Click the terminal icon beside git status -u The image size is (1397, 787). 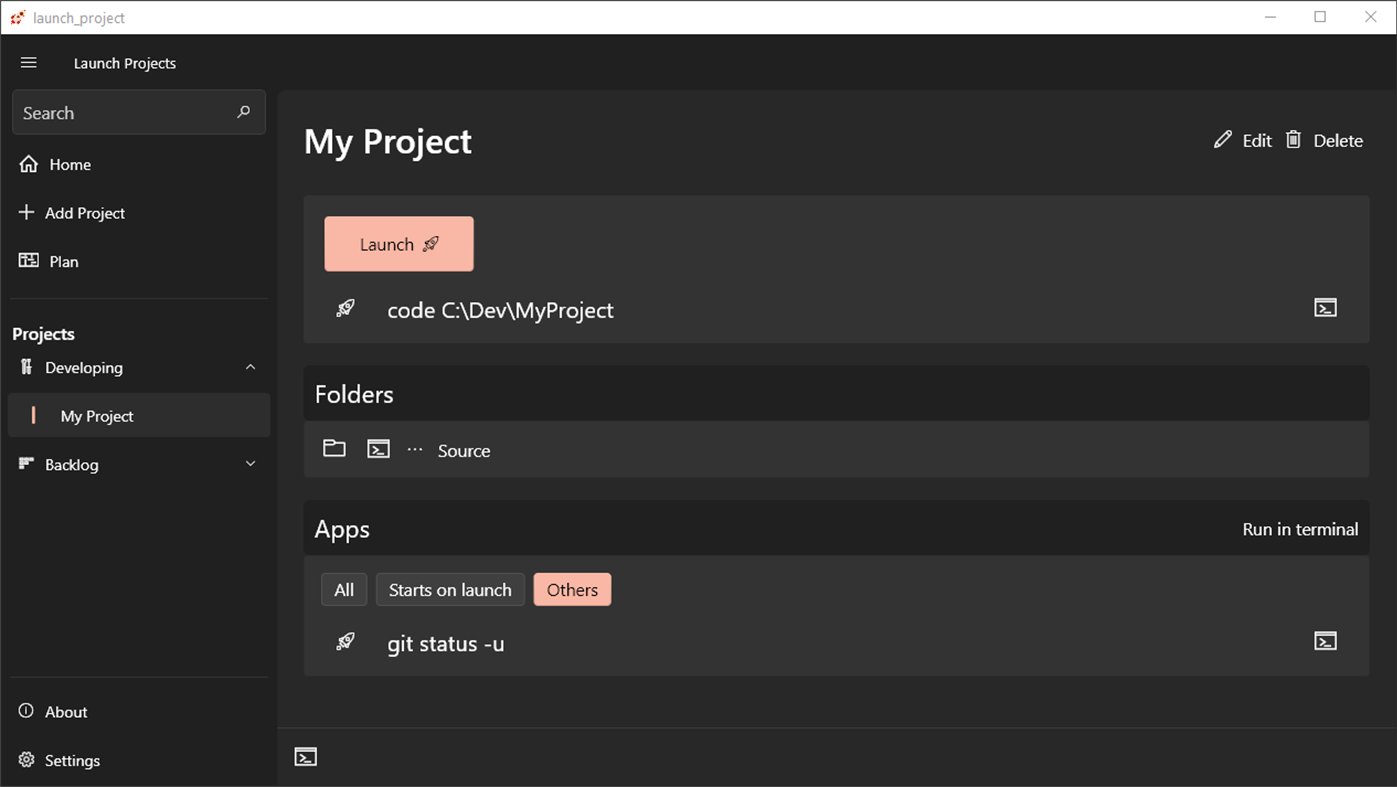1325,641
